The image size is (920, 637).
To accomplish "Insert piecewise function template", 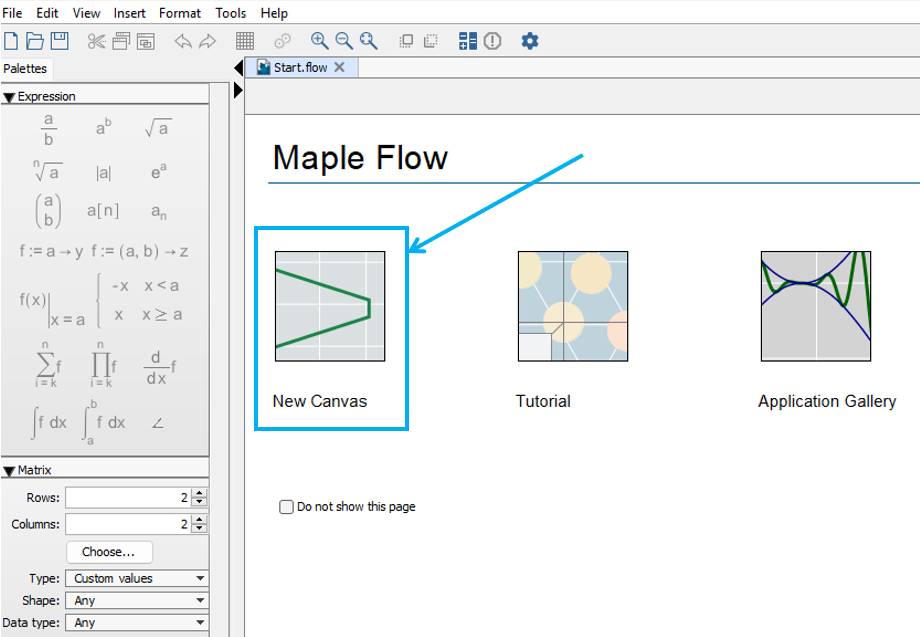I will tap(140, 300).
